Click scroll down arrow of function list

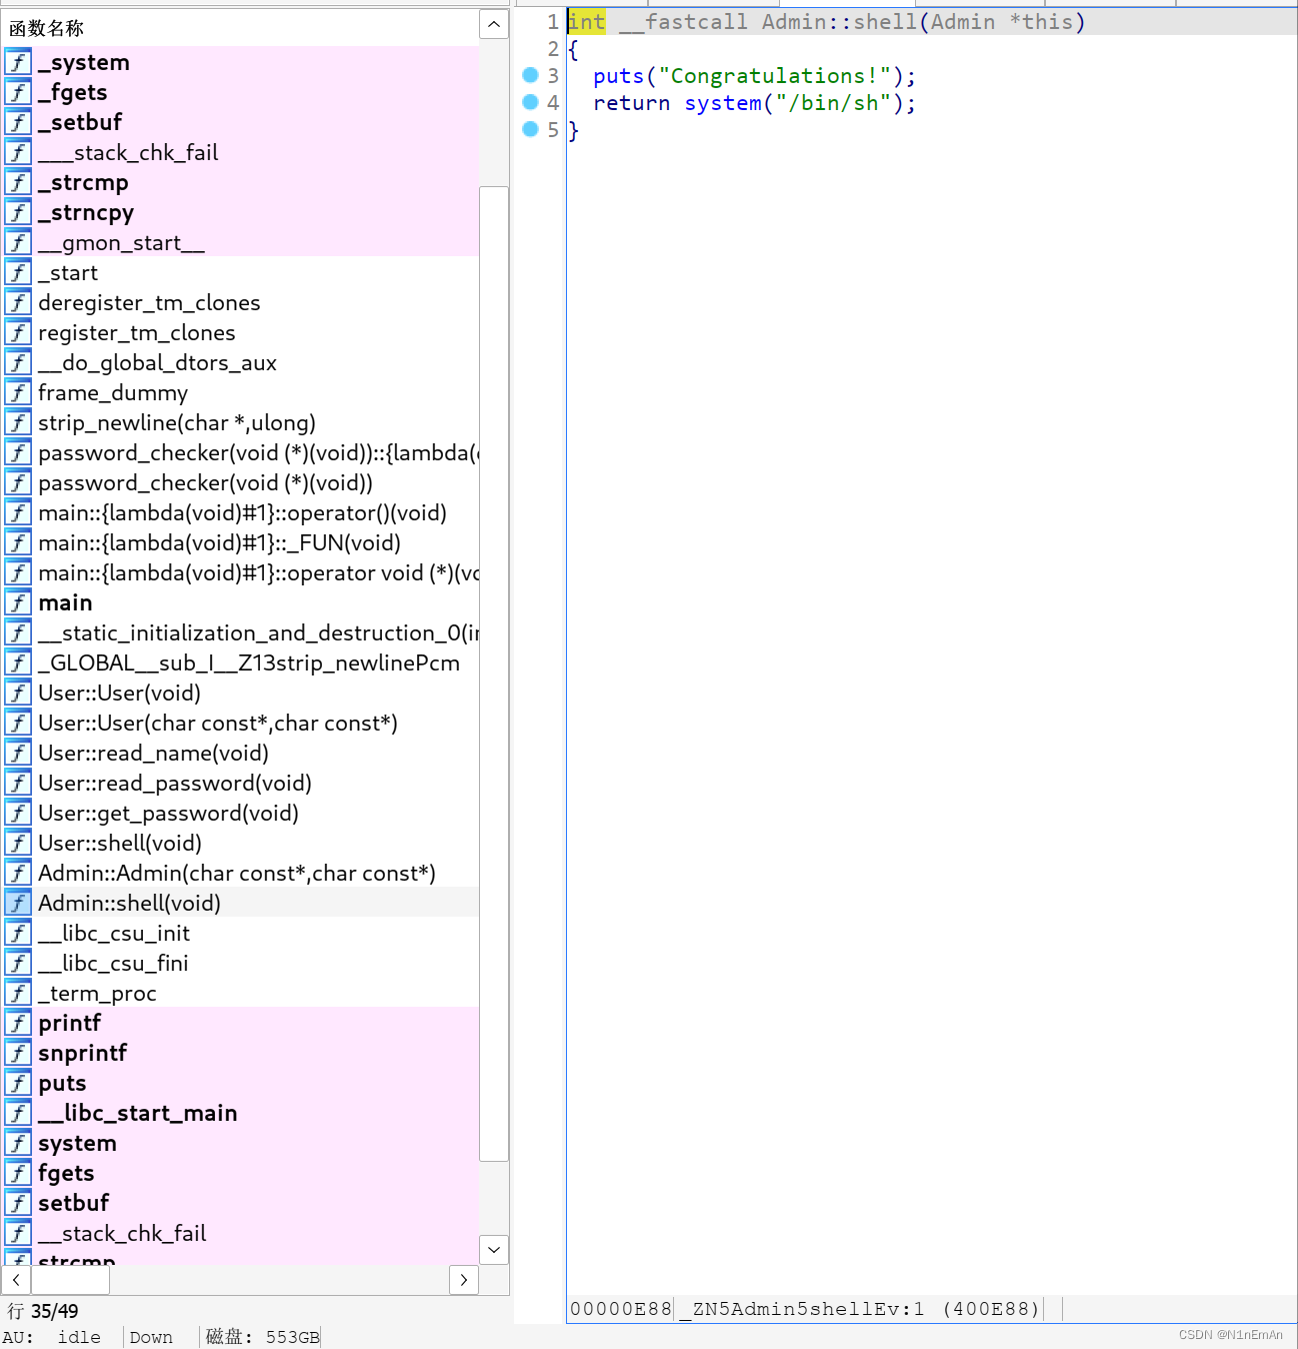[x=494, y=1250]
